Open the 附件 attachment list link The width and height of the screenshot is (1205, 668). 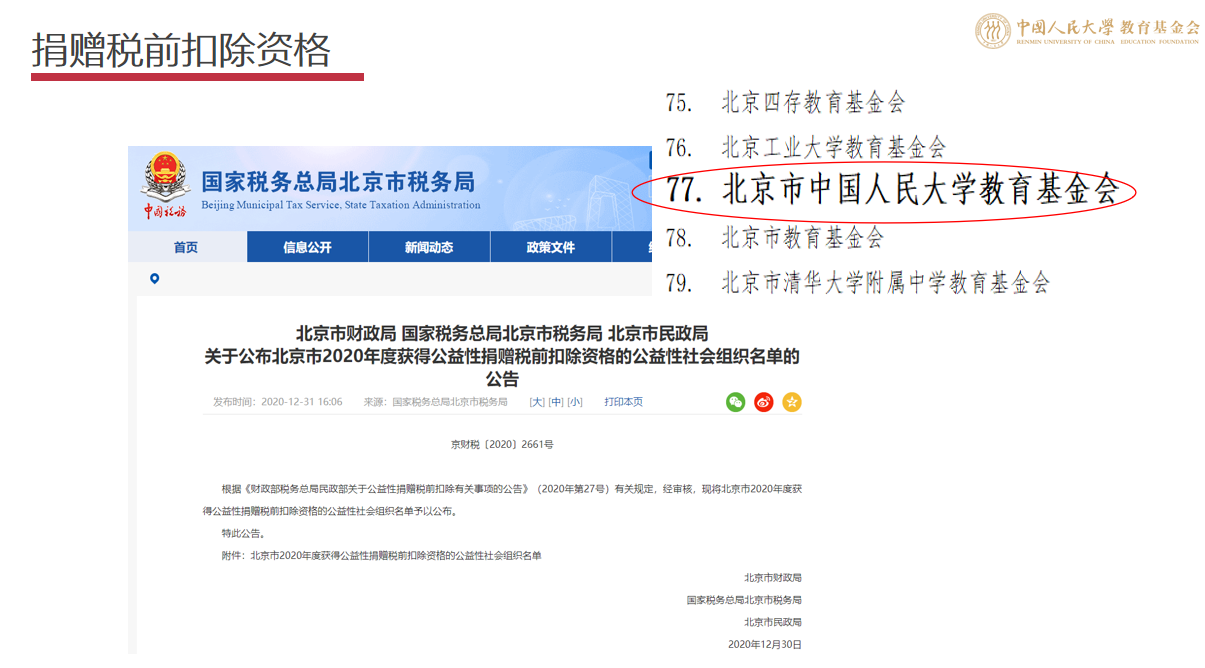tap(395, 555)
